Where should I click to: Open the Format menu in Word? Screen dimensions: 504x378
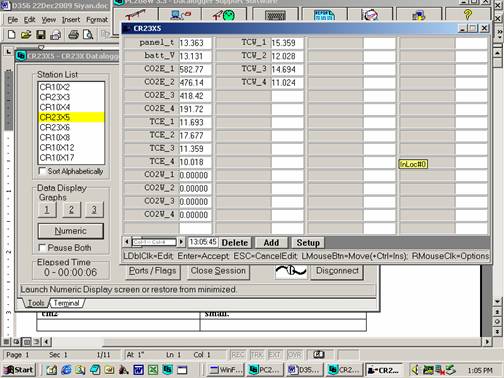click(x=97, y=20)
